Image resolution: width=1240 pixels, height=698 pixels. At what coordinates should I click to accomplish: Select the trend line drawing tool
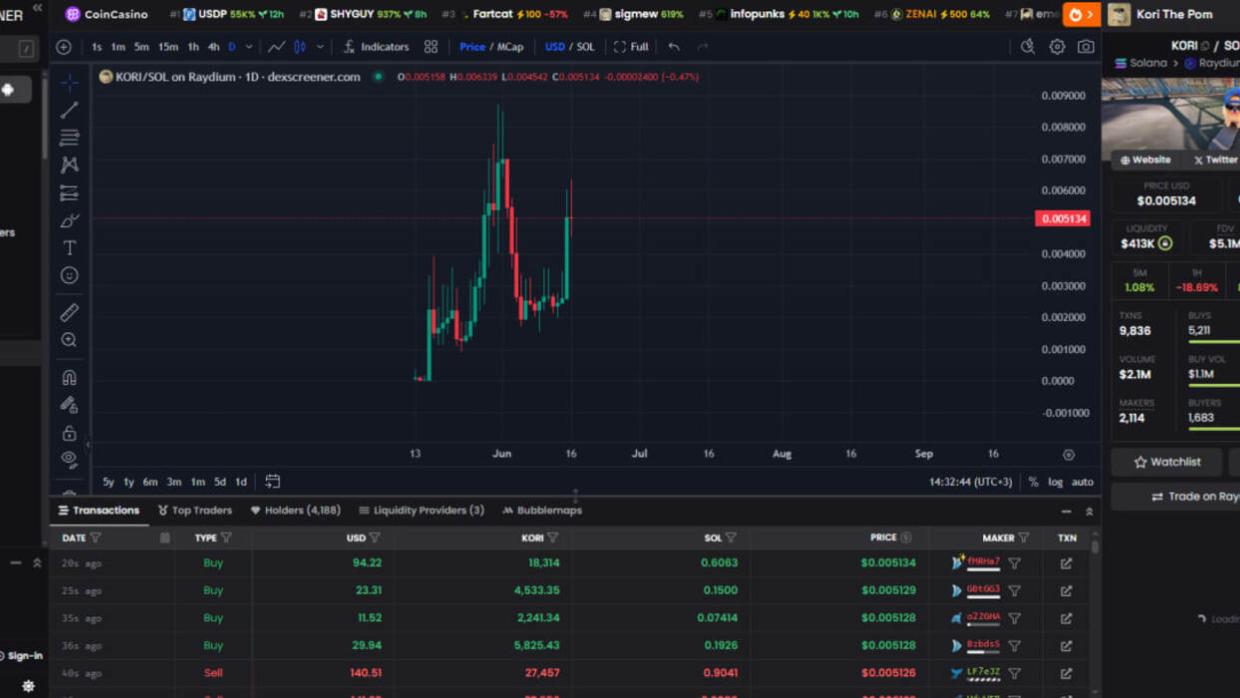(69, 110)
